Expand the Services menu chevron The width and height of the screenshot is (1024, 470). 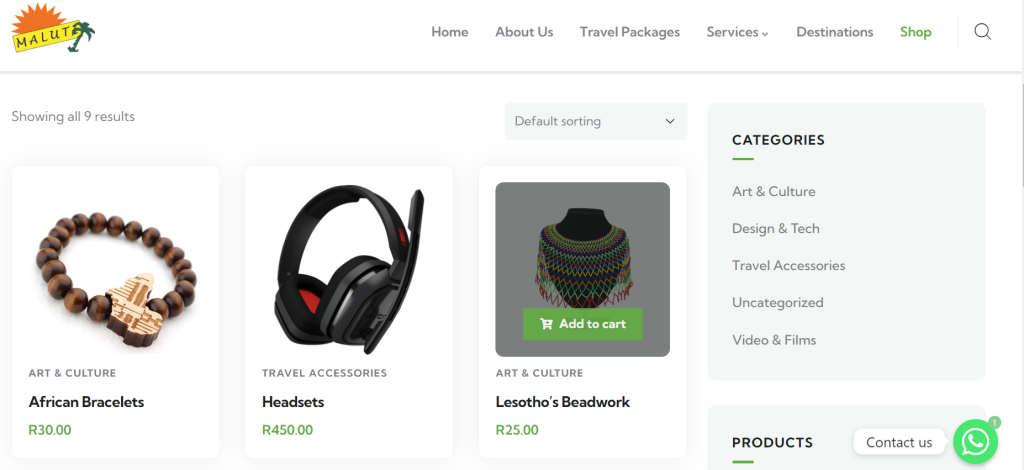coord(765,34)
